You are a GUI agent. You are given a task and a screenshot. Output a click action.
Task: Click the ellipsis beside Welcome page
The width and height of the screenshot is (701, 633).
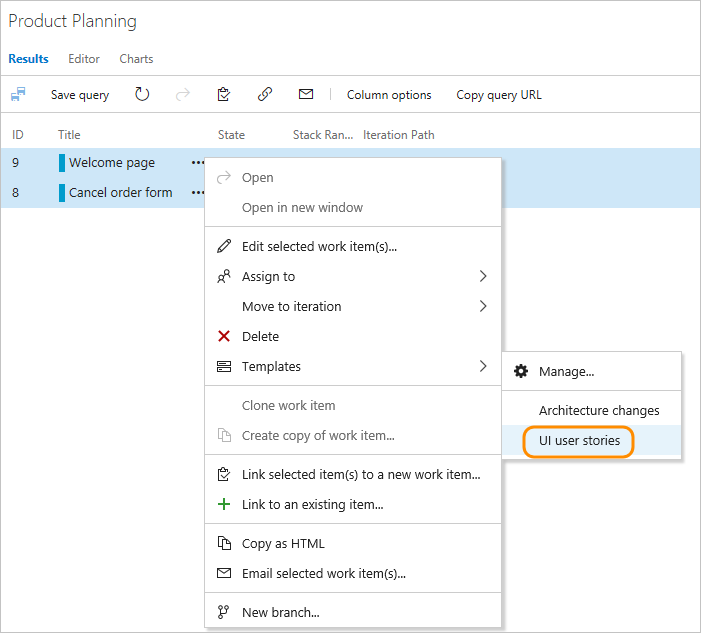198,163
